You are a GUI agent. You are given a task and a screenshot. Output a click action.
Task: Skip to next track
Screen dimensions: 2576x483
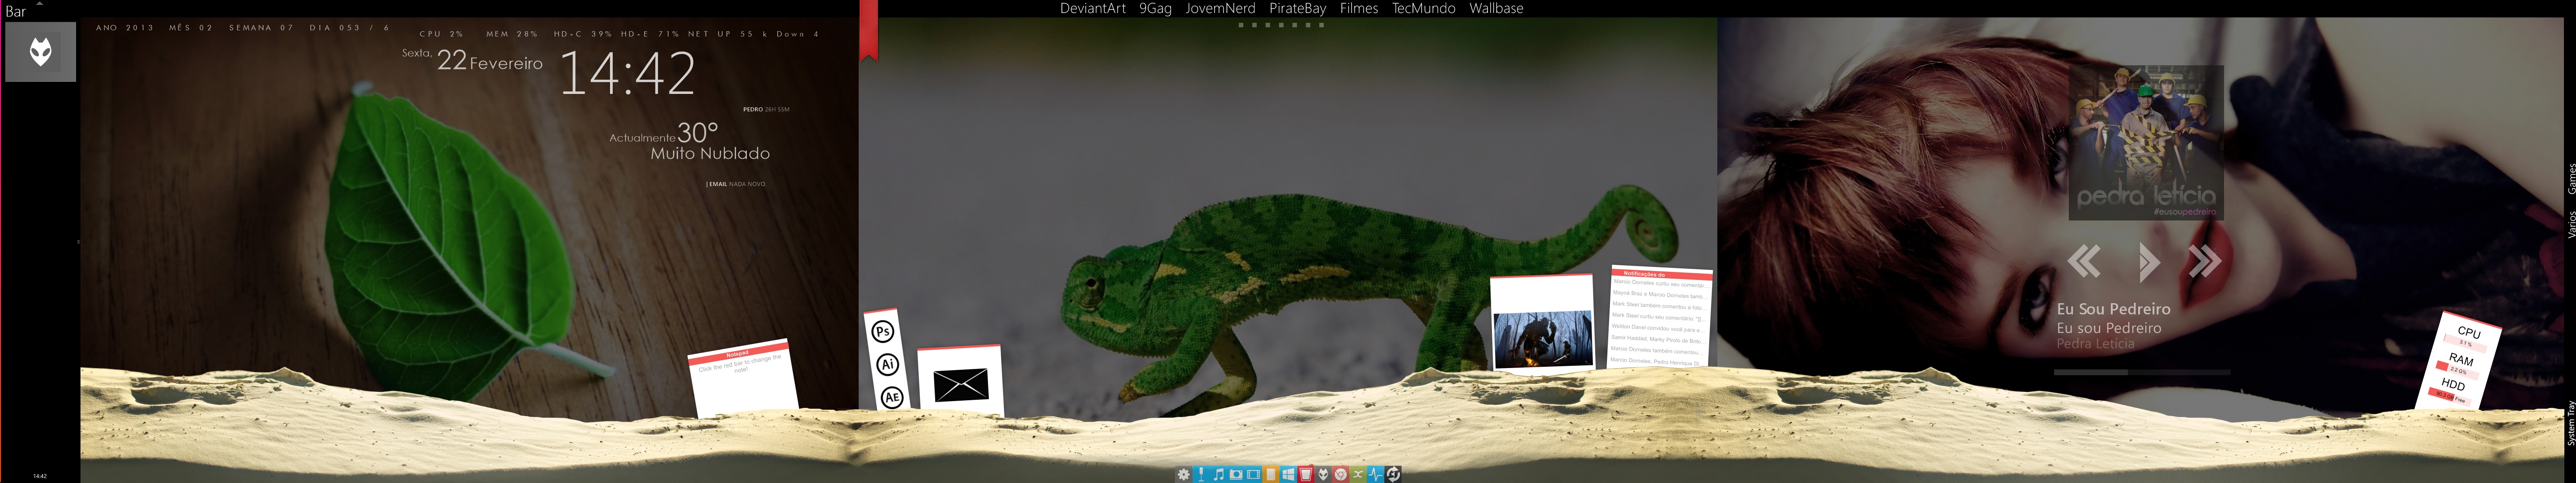click(2205, 261)
